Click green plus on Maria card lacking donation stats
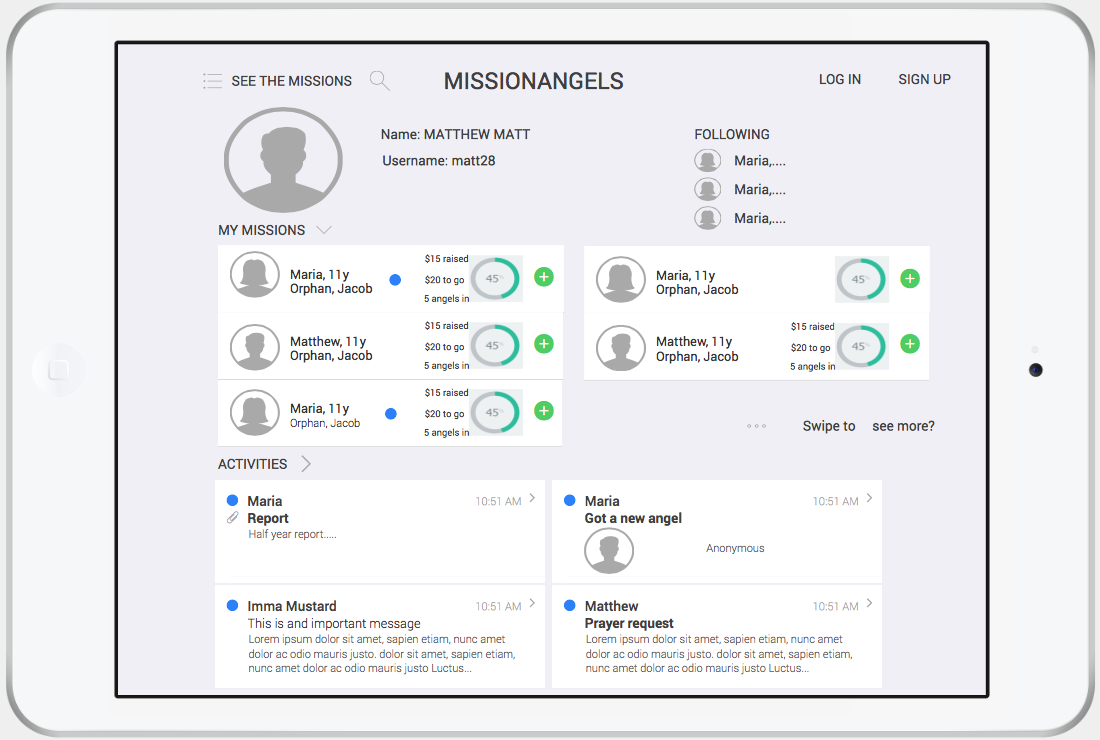This screenshot has width=1100, height=740. point(910,279)
